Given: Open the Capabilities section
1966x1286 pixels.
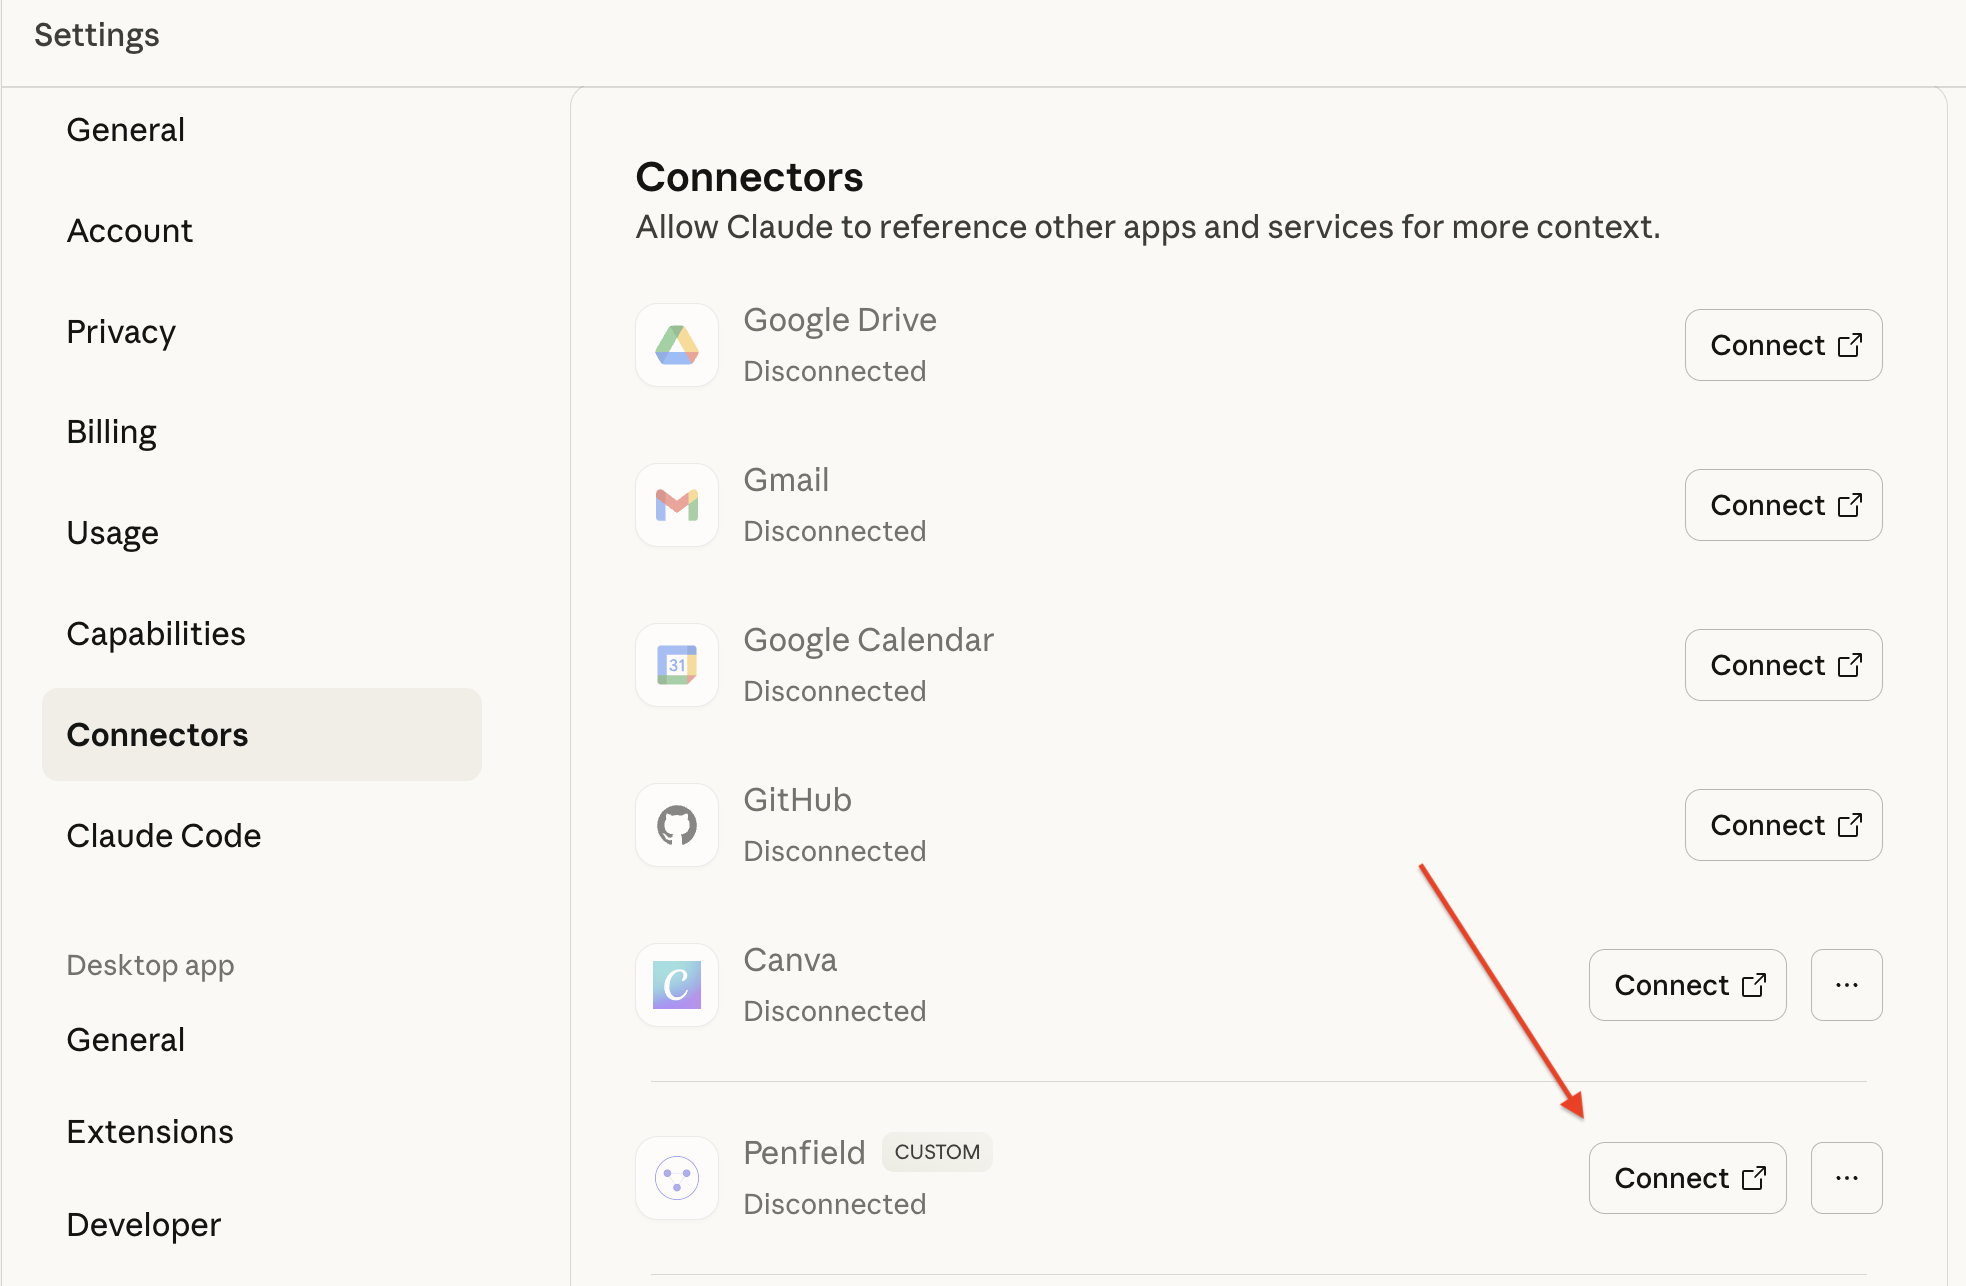Looking at the screenshot, I should (156, 634).
